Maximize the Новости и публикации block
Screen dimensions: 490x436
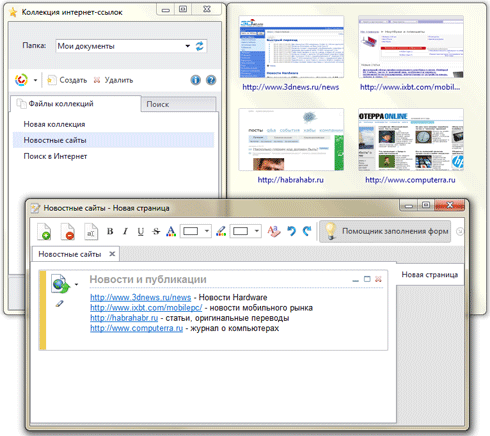367,279
